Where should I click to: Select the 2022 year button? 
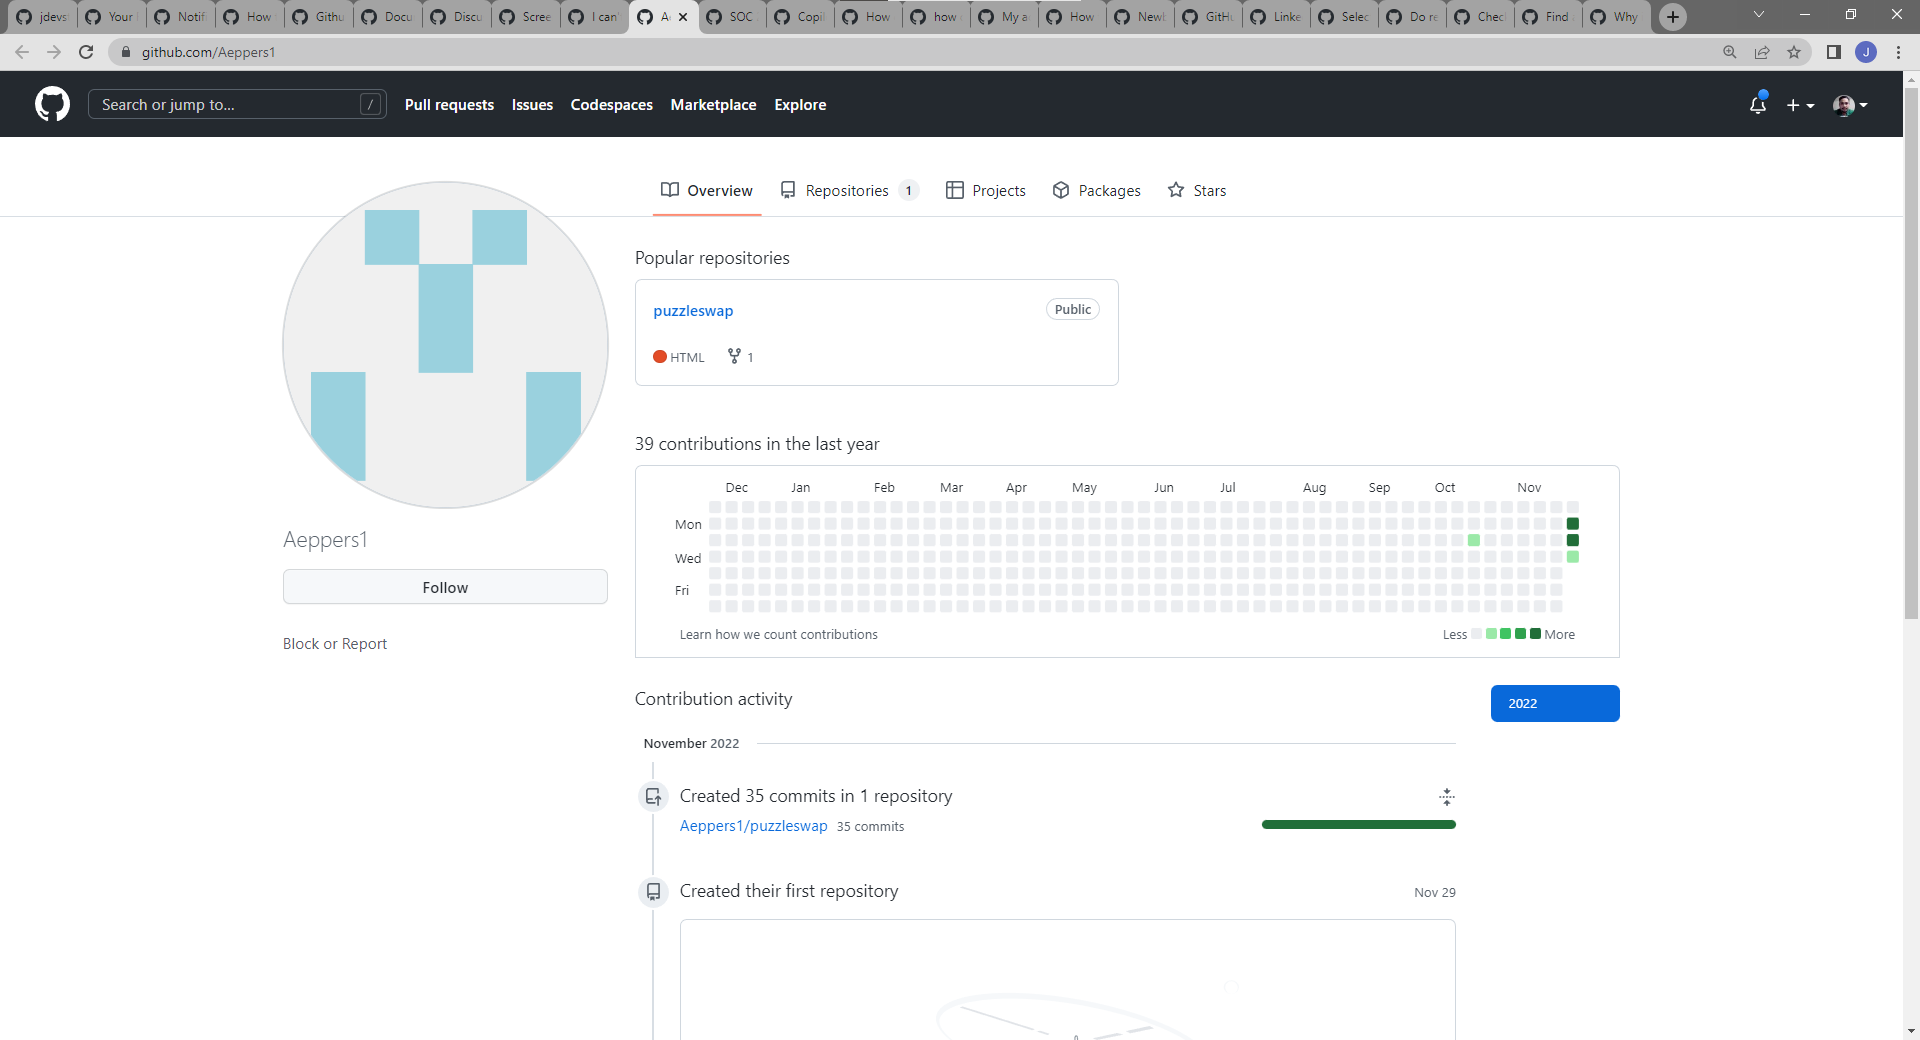1555,703
